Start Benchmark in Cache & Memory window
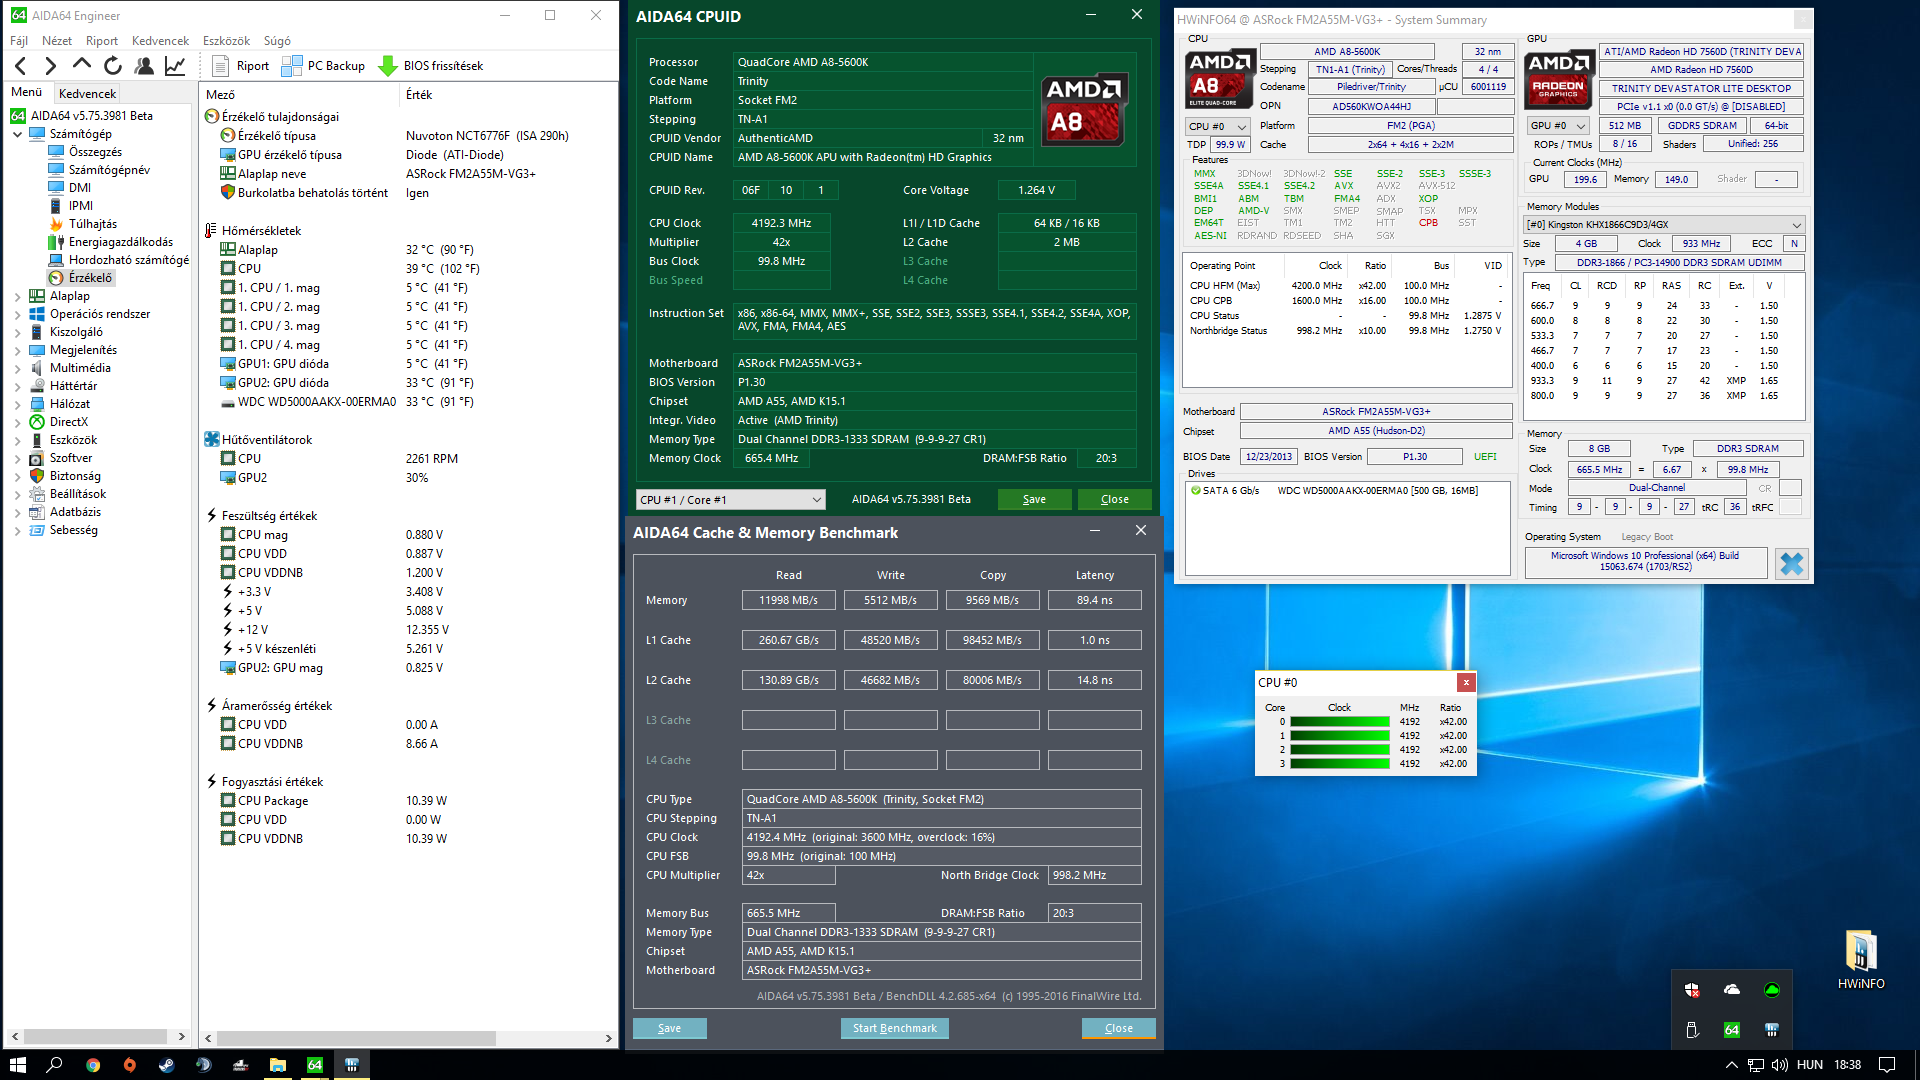 click(x=895, y=1028)
